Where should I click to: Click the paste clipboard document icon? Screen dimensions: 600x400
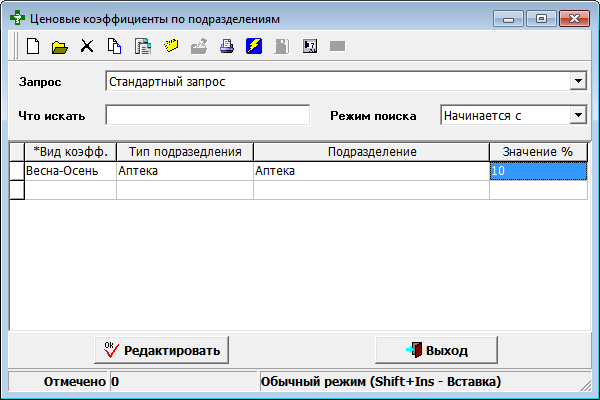[143, 46]
